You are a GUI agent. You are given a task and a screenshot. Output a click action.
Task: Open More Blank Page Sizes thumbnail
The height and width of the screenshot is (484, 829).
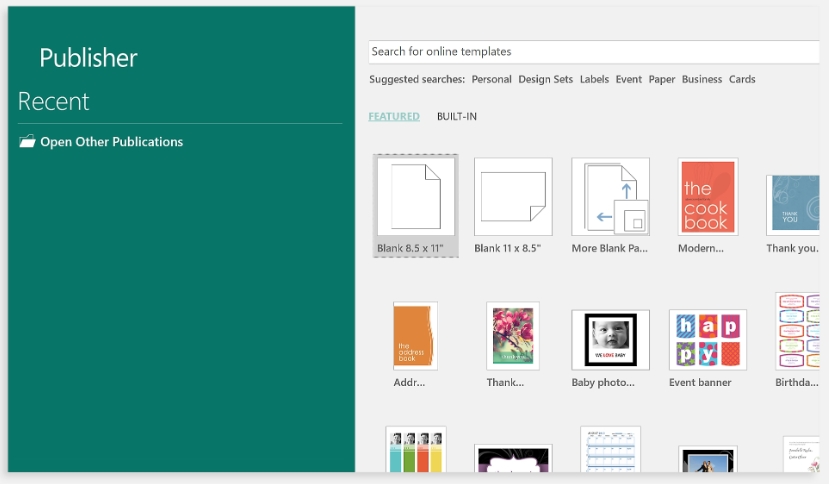[610, 197]
